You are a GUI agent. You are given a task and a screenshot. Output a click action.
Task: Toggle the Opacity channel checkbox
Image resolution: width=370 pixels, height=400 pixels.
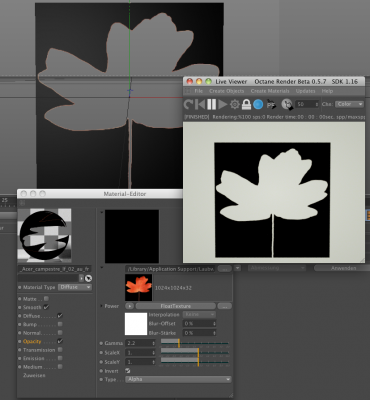tap(60, 341)
